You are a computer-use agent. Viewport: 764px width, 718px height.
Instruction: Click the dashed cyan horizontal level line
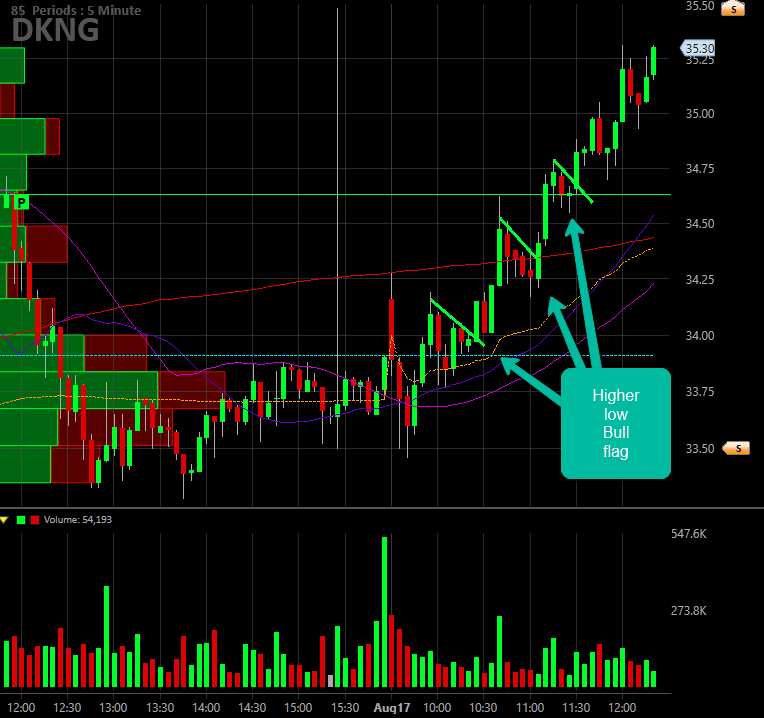[x=326, y=356]
